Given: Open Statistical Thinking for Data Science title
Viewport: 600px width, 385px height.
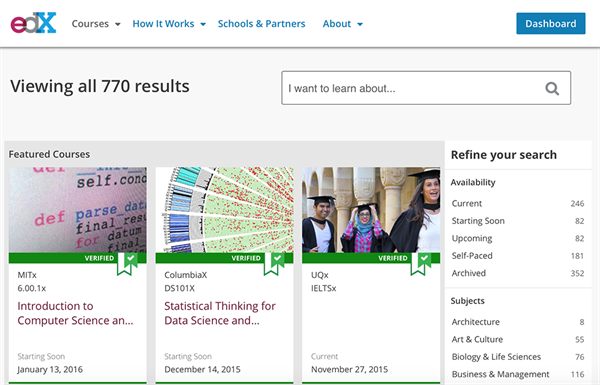Looking at the screenshot, I should coord(220,313).
